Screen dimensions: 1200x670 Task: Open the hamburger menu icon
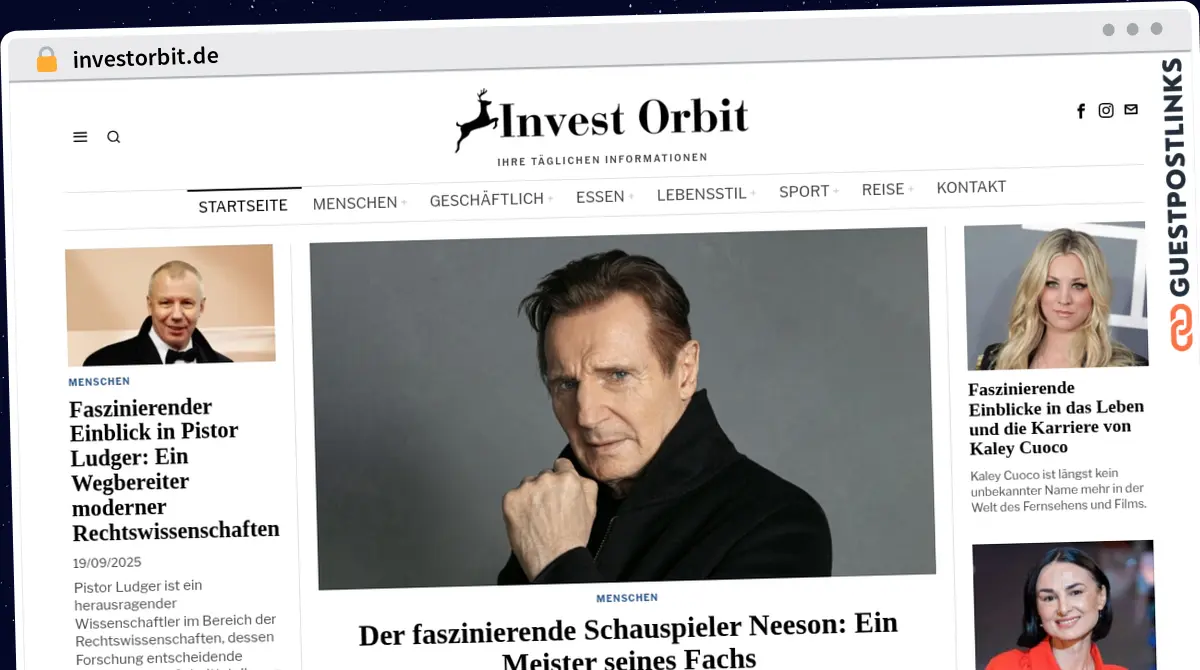pyautogui.click(x=80, y=137)
